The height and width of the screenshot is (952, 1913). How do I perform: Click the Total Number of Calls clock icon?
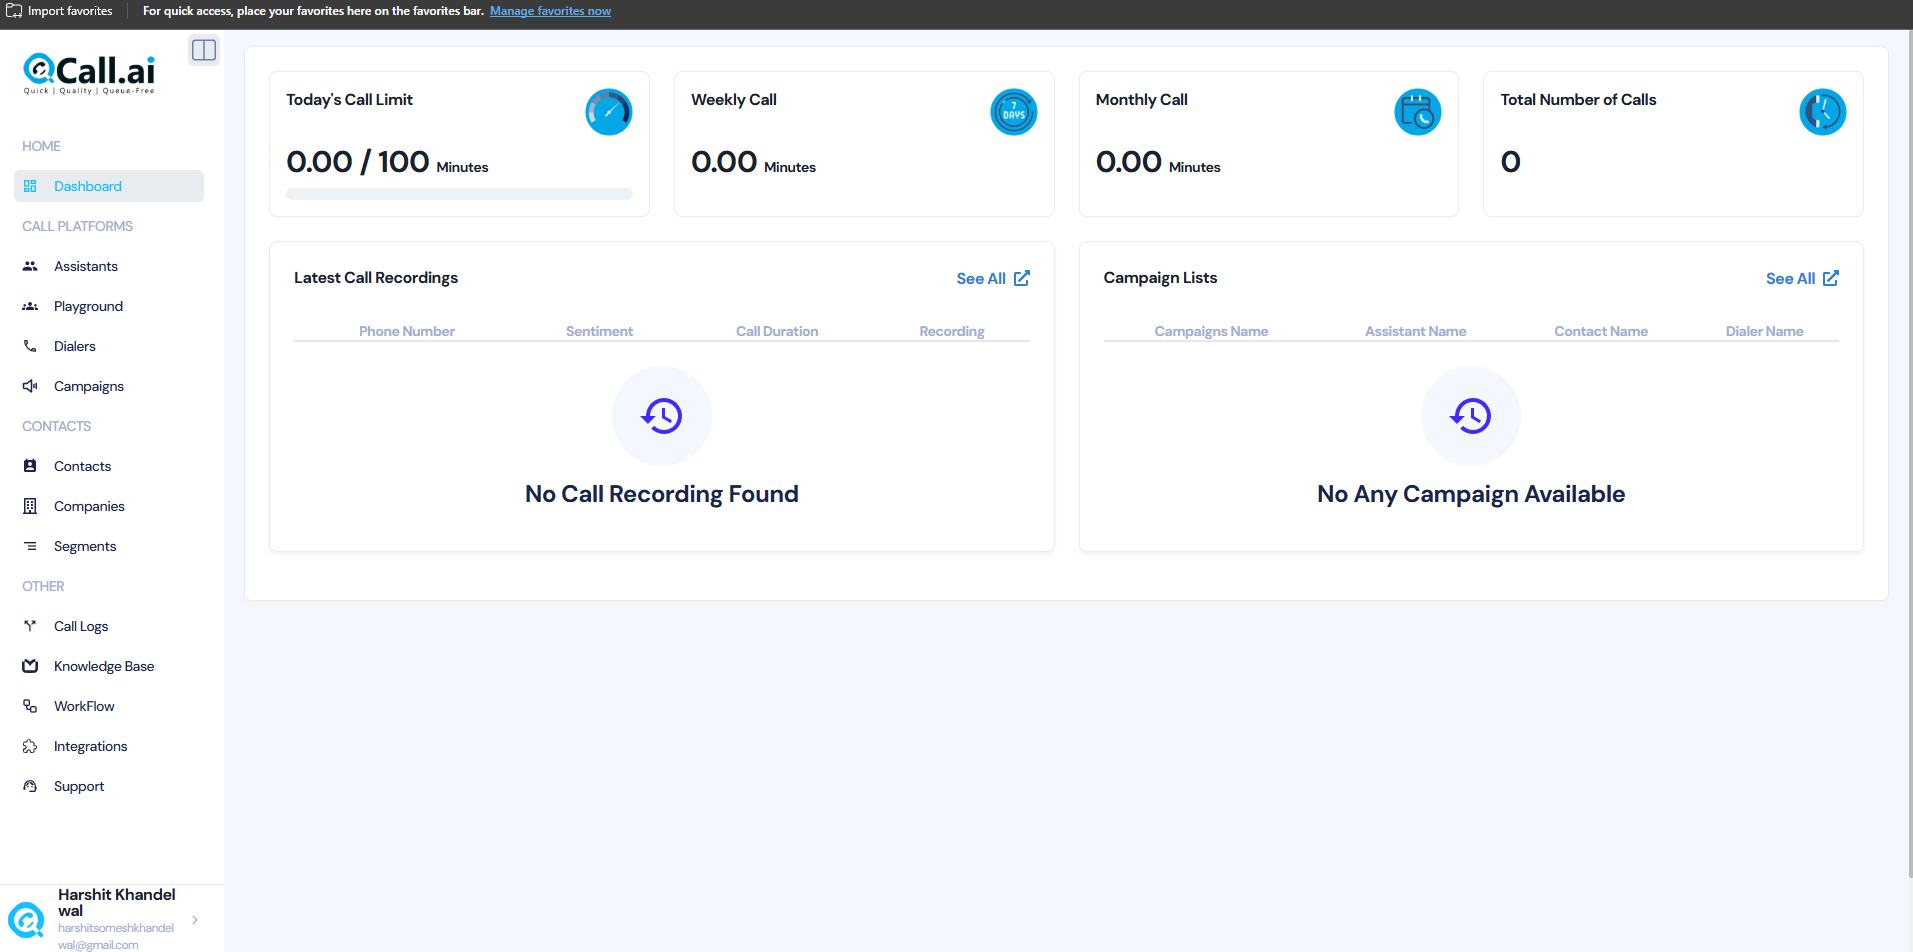click(1822, 112)
